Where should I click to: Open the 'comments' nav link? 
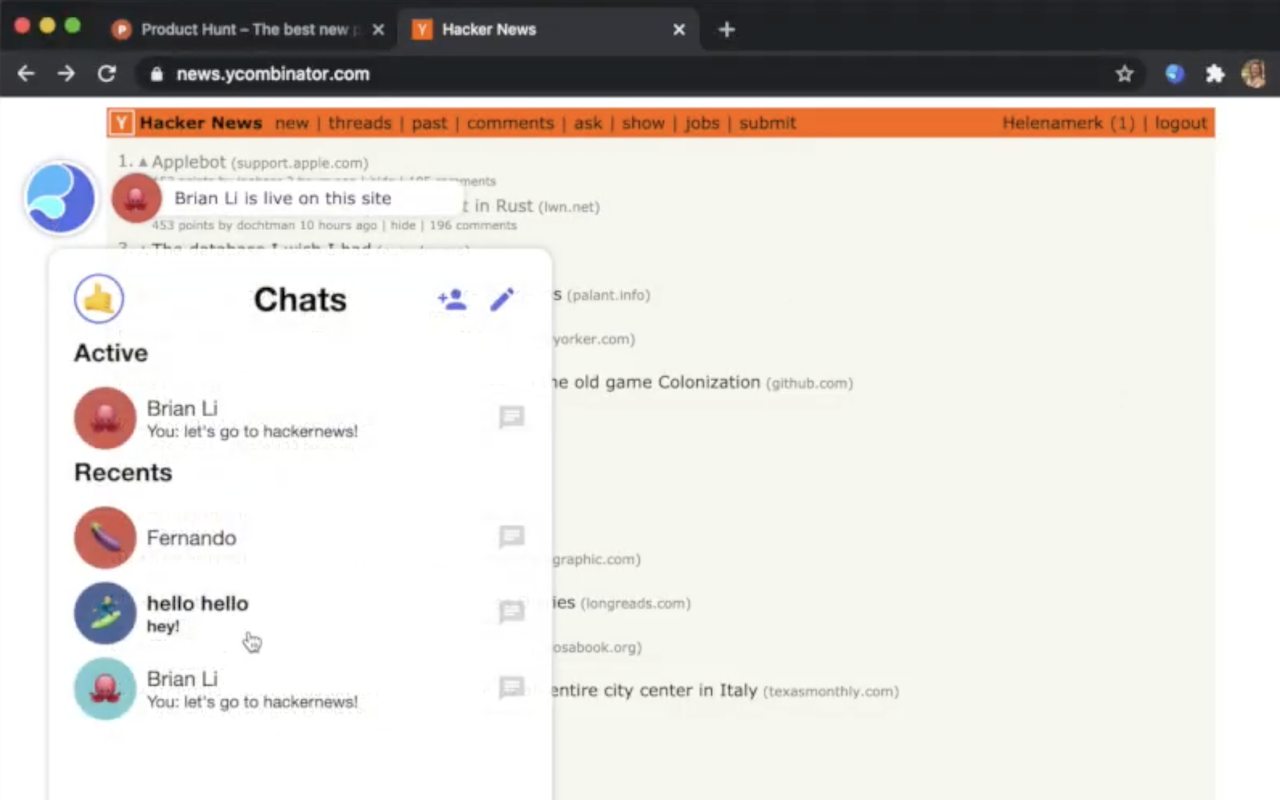pyautogui.click(x=510, y=123)
